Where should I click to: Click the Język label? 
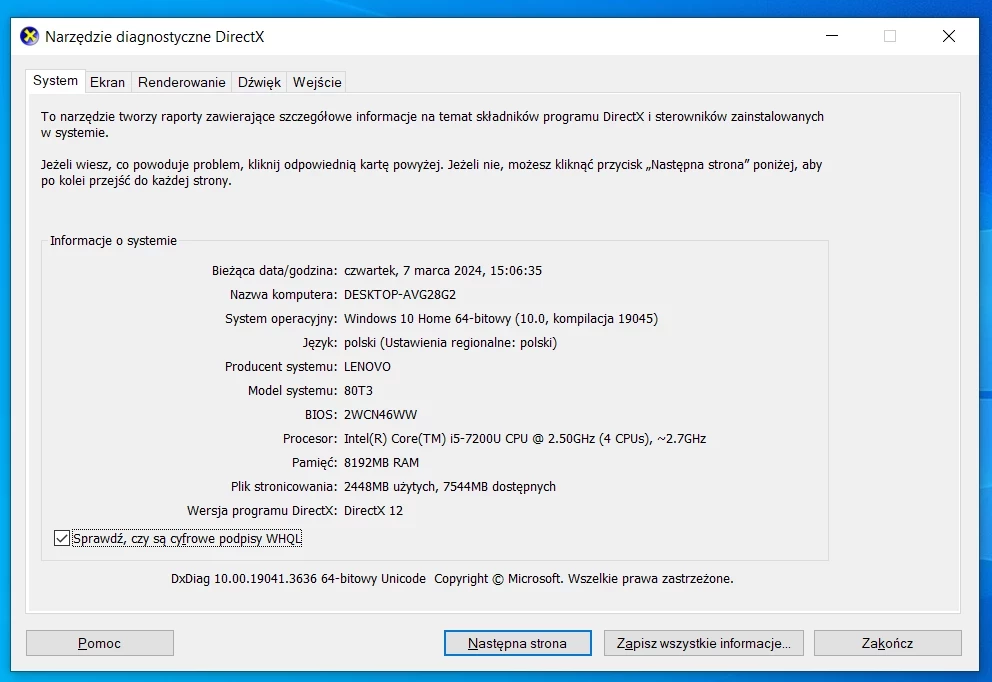coord(319,343)
